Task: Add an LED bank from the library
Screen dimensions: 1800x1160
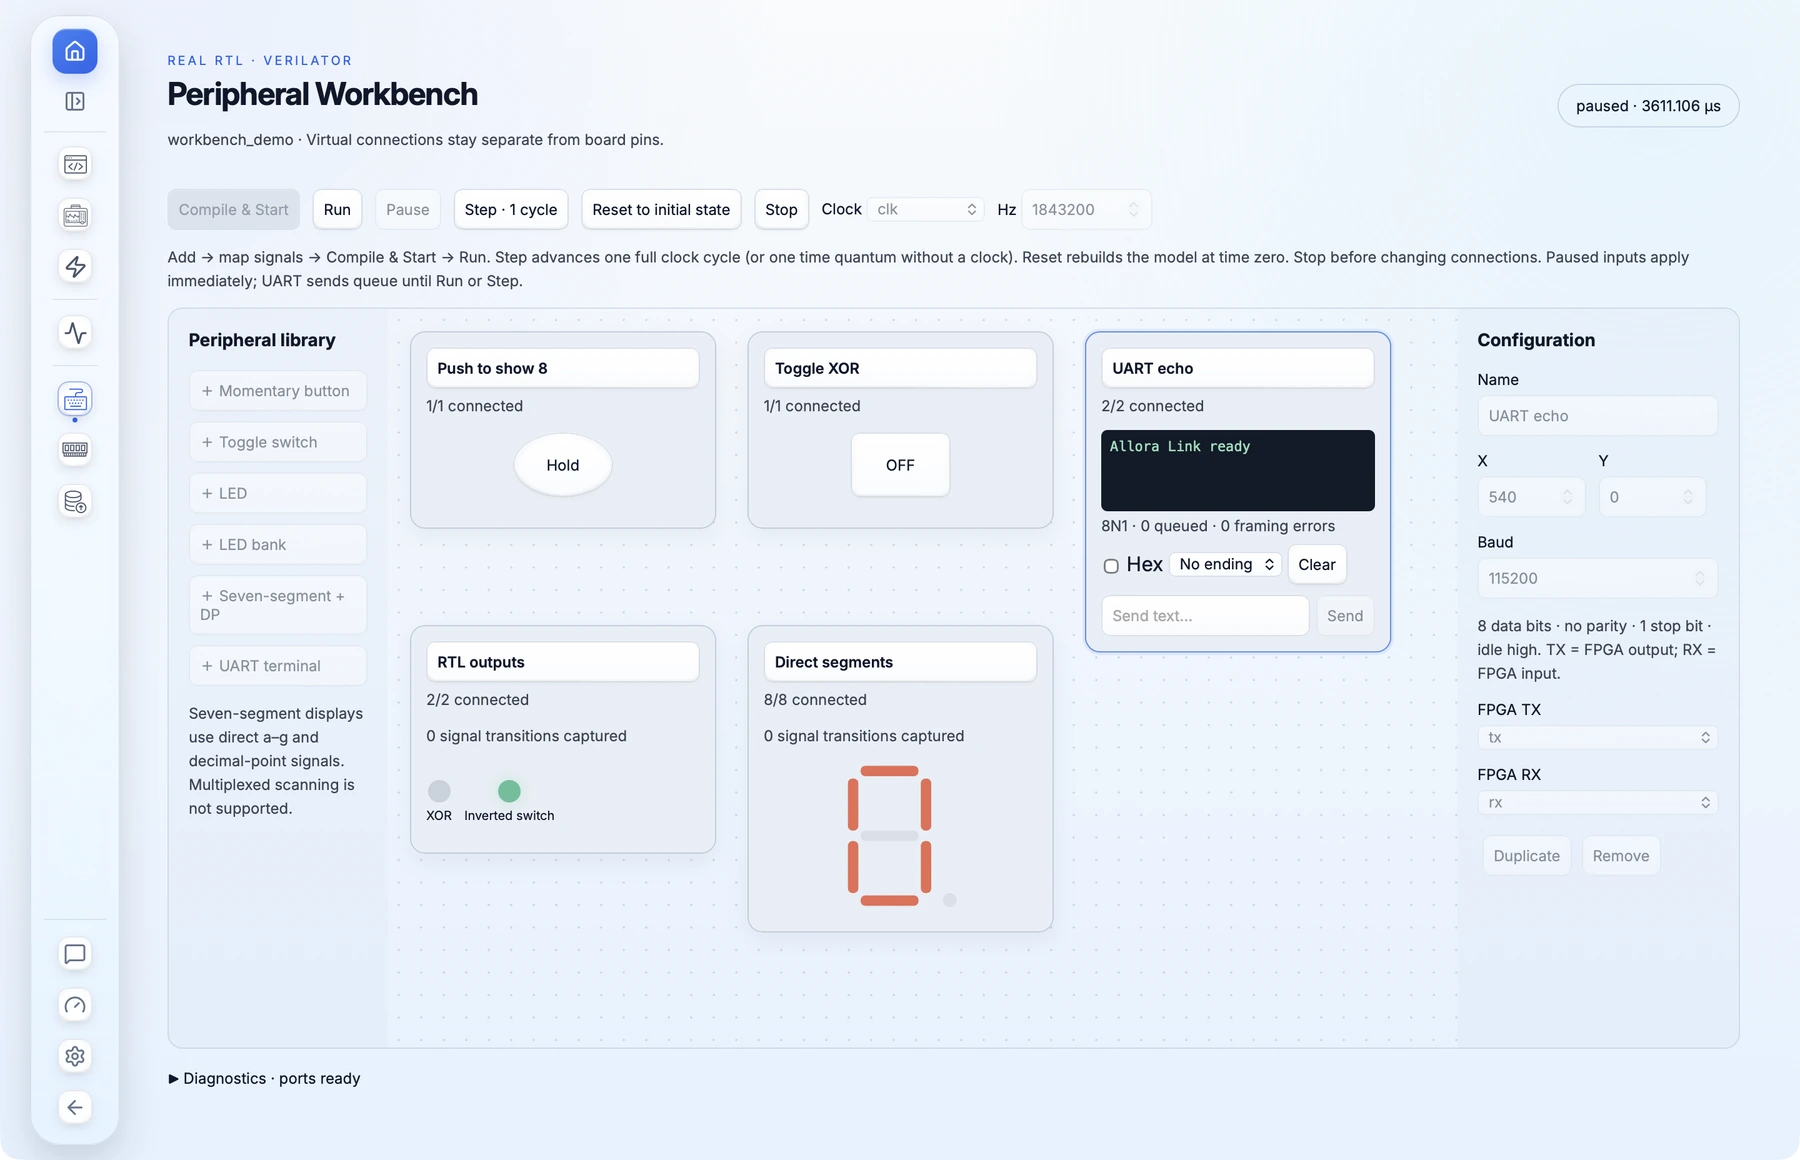Action: click(x=278, y=544)
